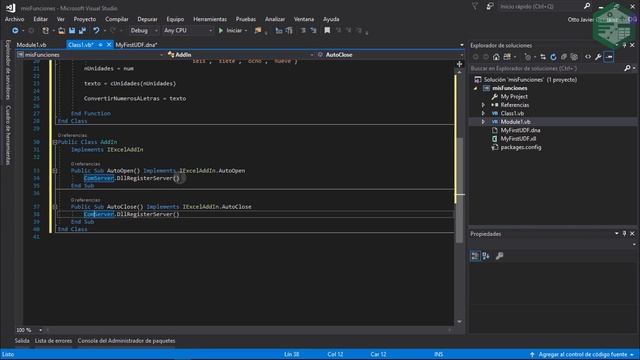Toggle auto-hide pin on Propiedades panel

point(624,233)
